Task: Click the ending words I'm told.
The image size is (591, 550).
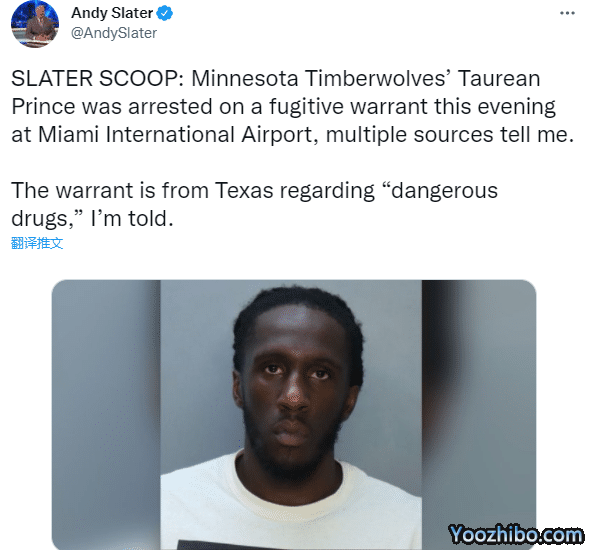Action: pos(132,218)
